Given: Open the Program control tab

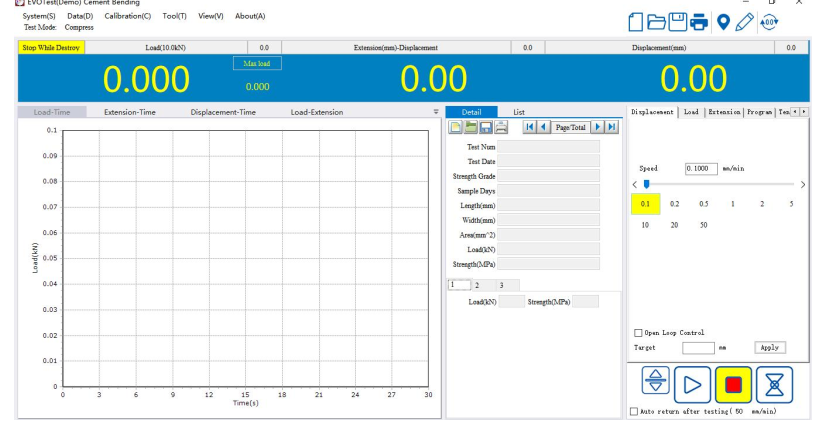Looking at the screenshot, I should [759, 112].
